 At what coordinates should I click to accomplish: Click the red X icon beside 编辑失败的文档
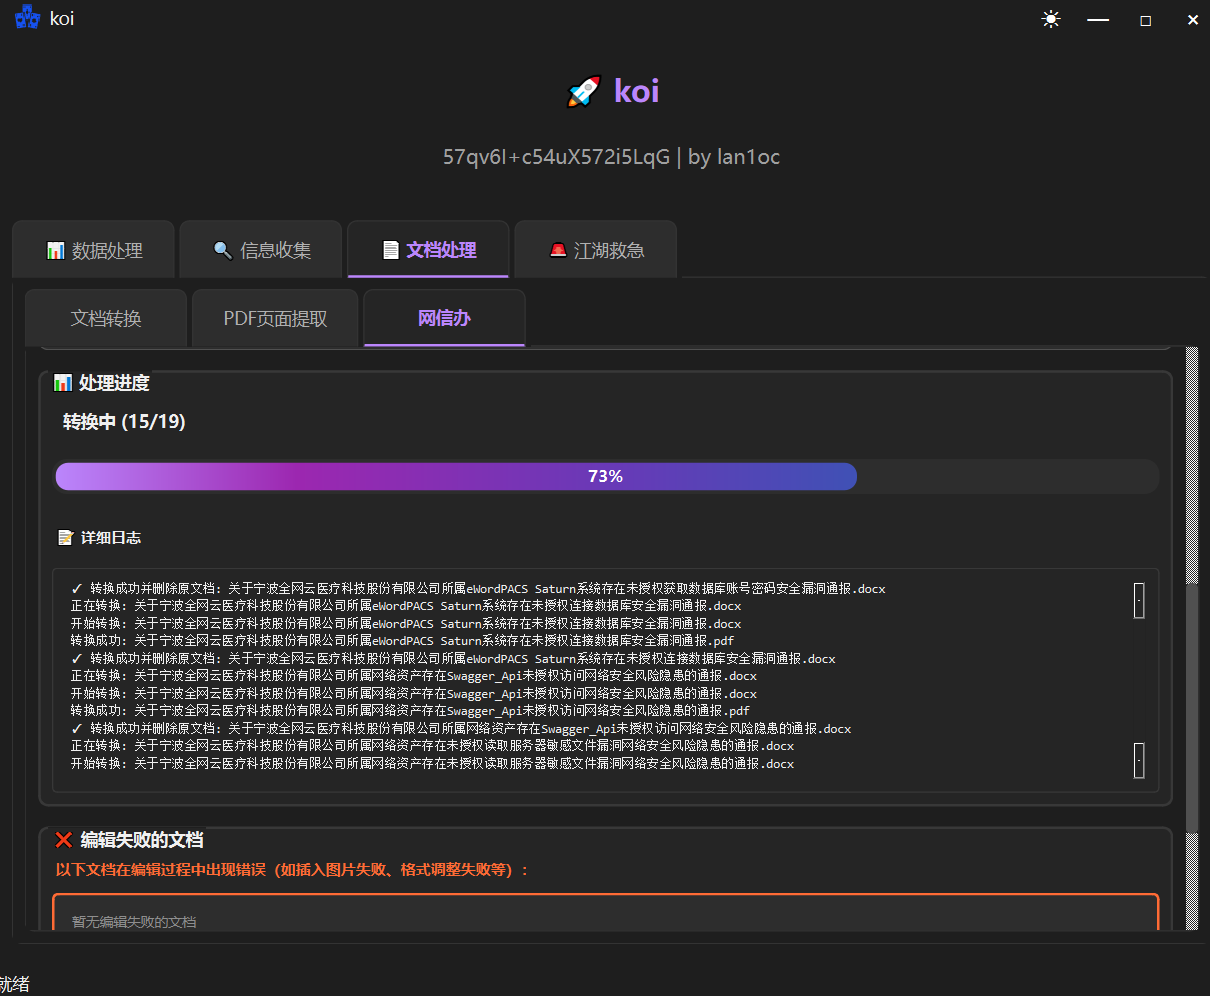pyautogui.click(x=64, y=840)
